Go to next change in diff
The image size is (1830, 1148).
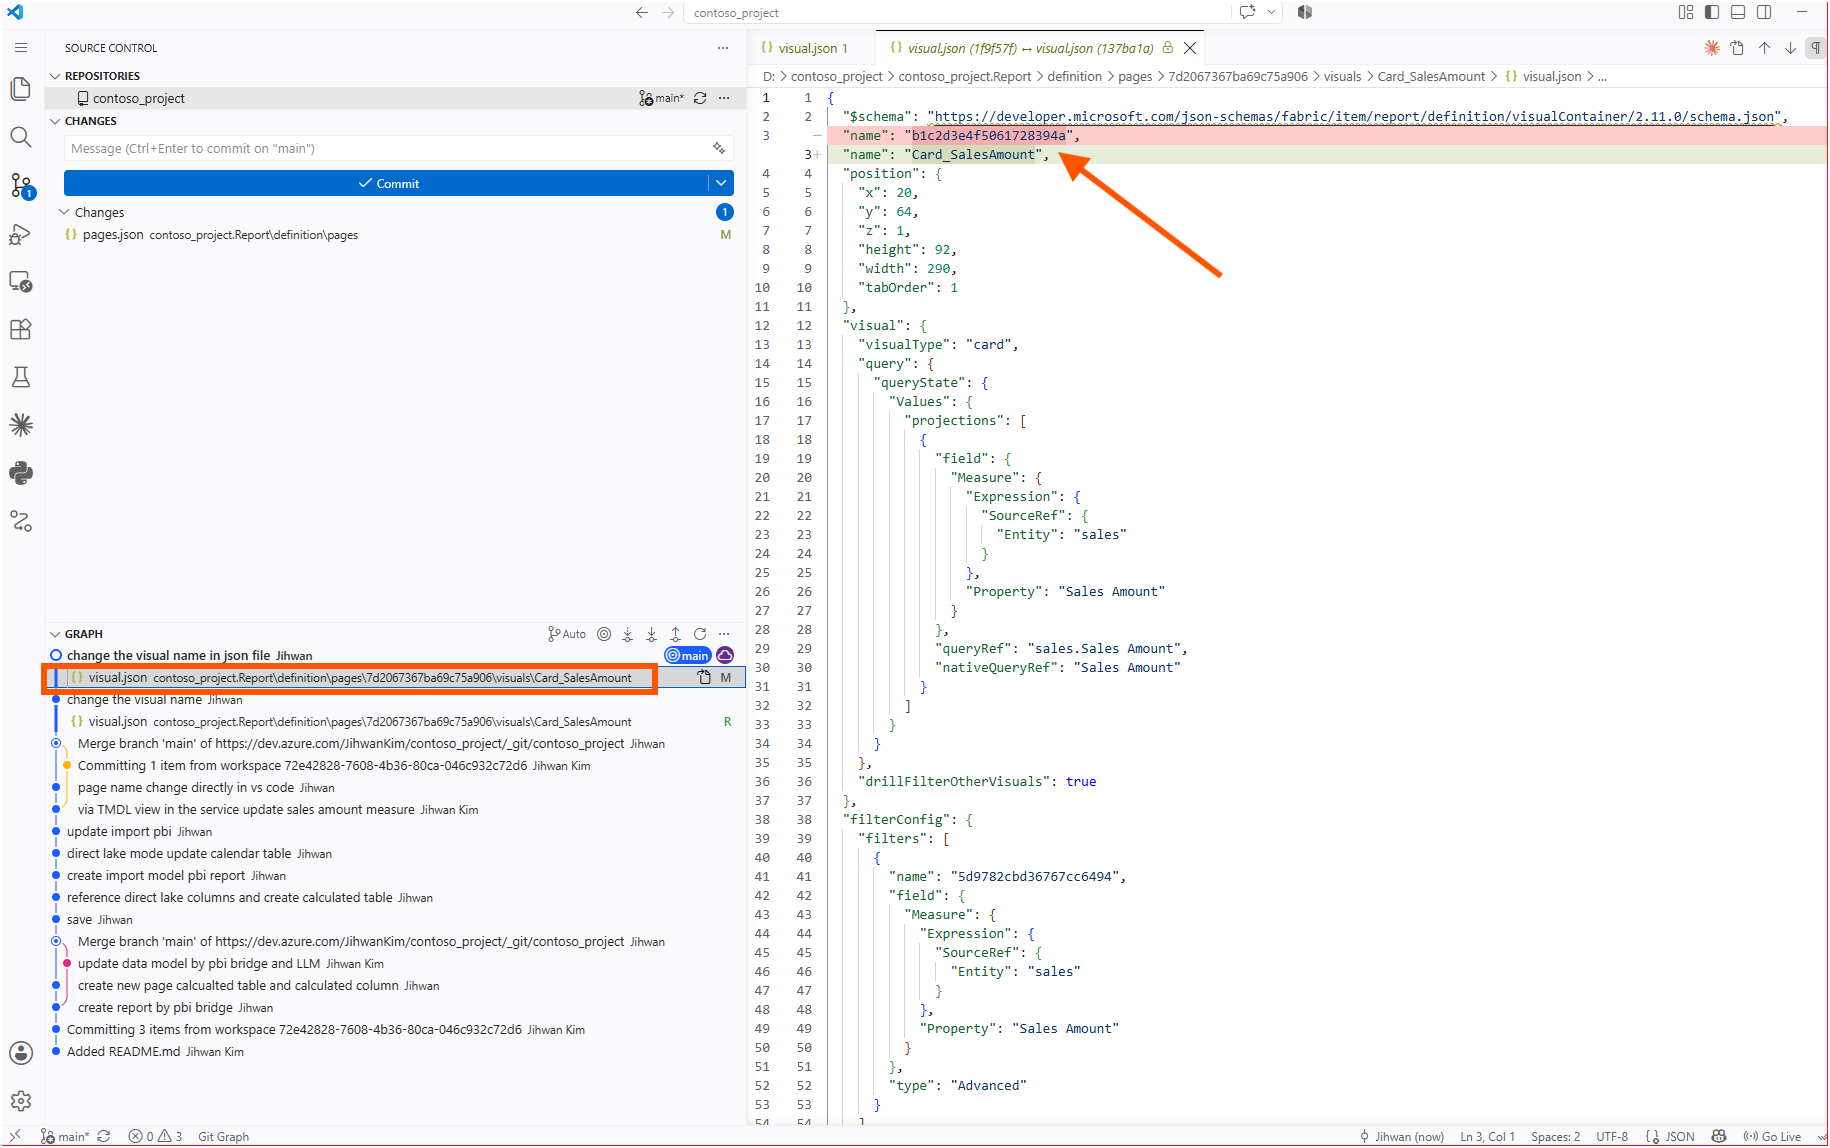(x=1790, y=48)
